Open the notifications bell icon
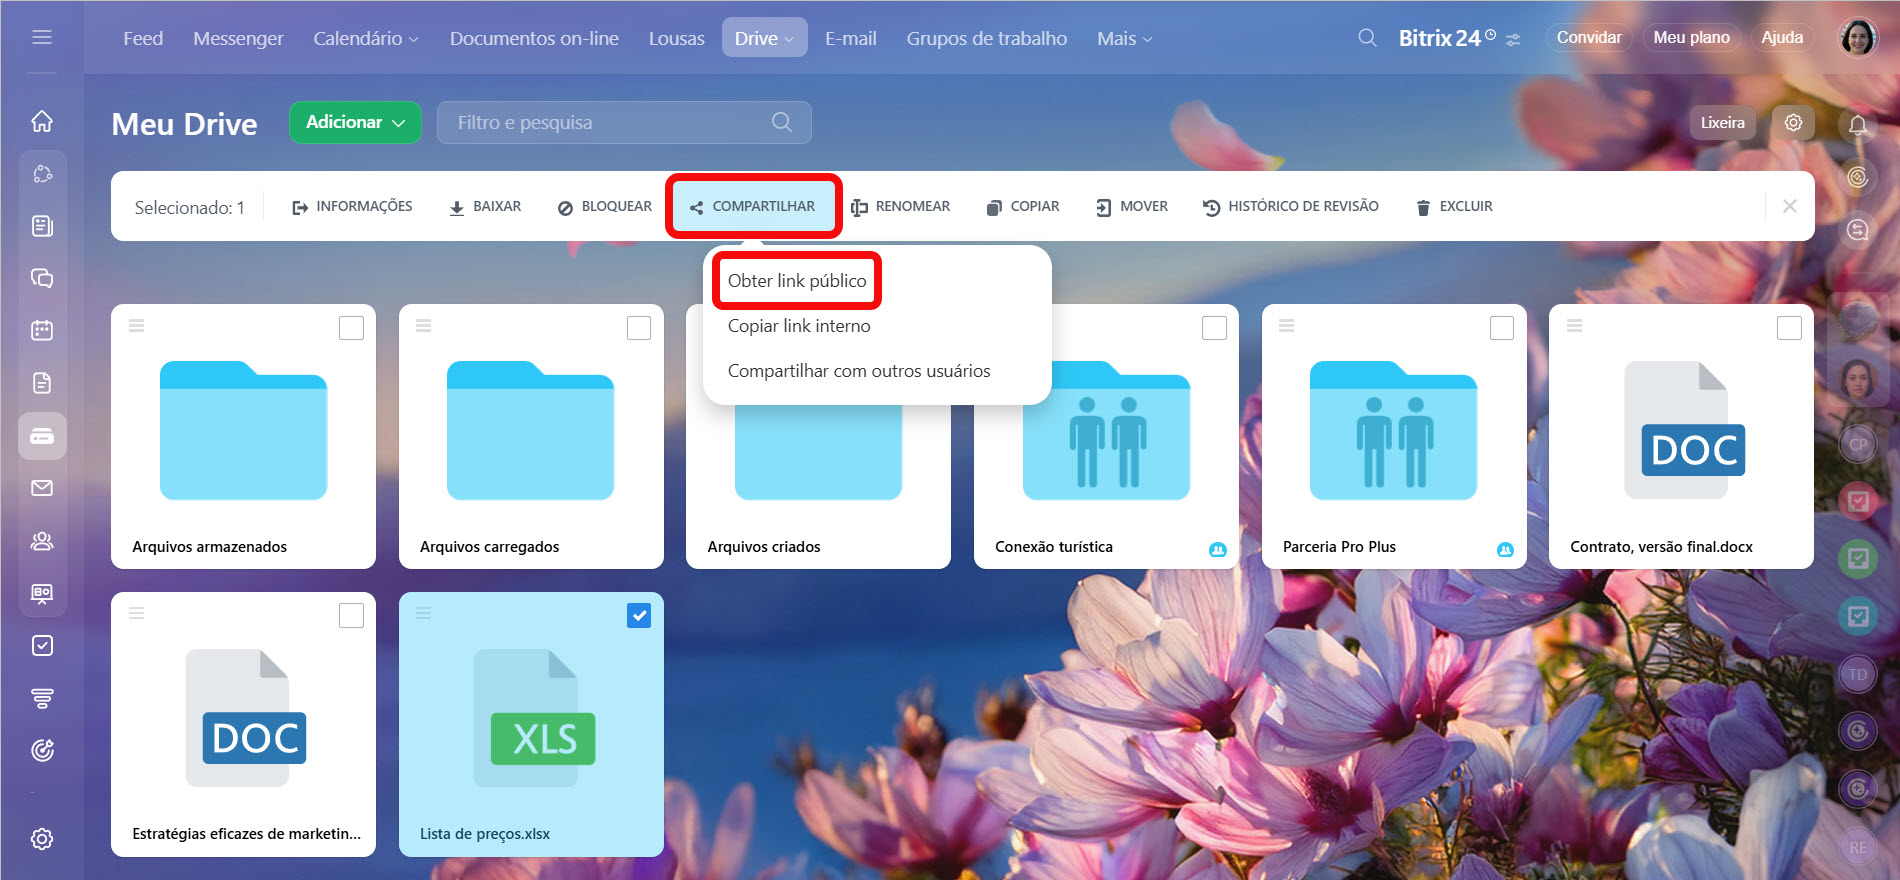 click(x=1858, y=125)
